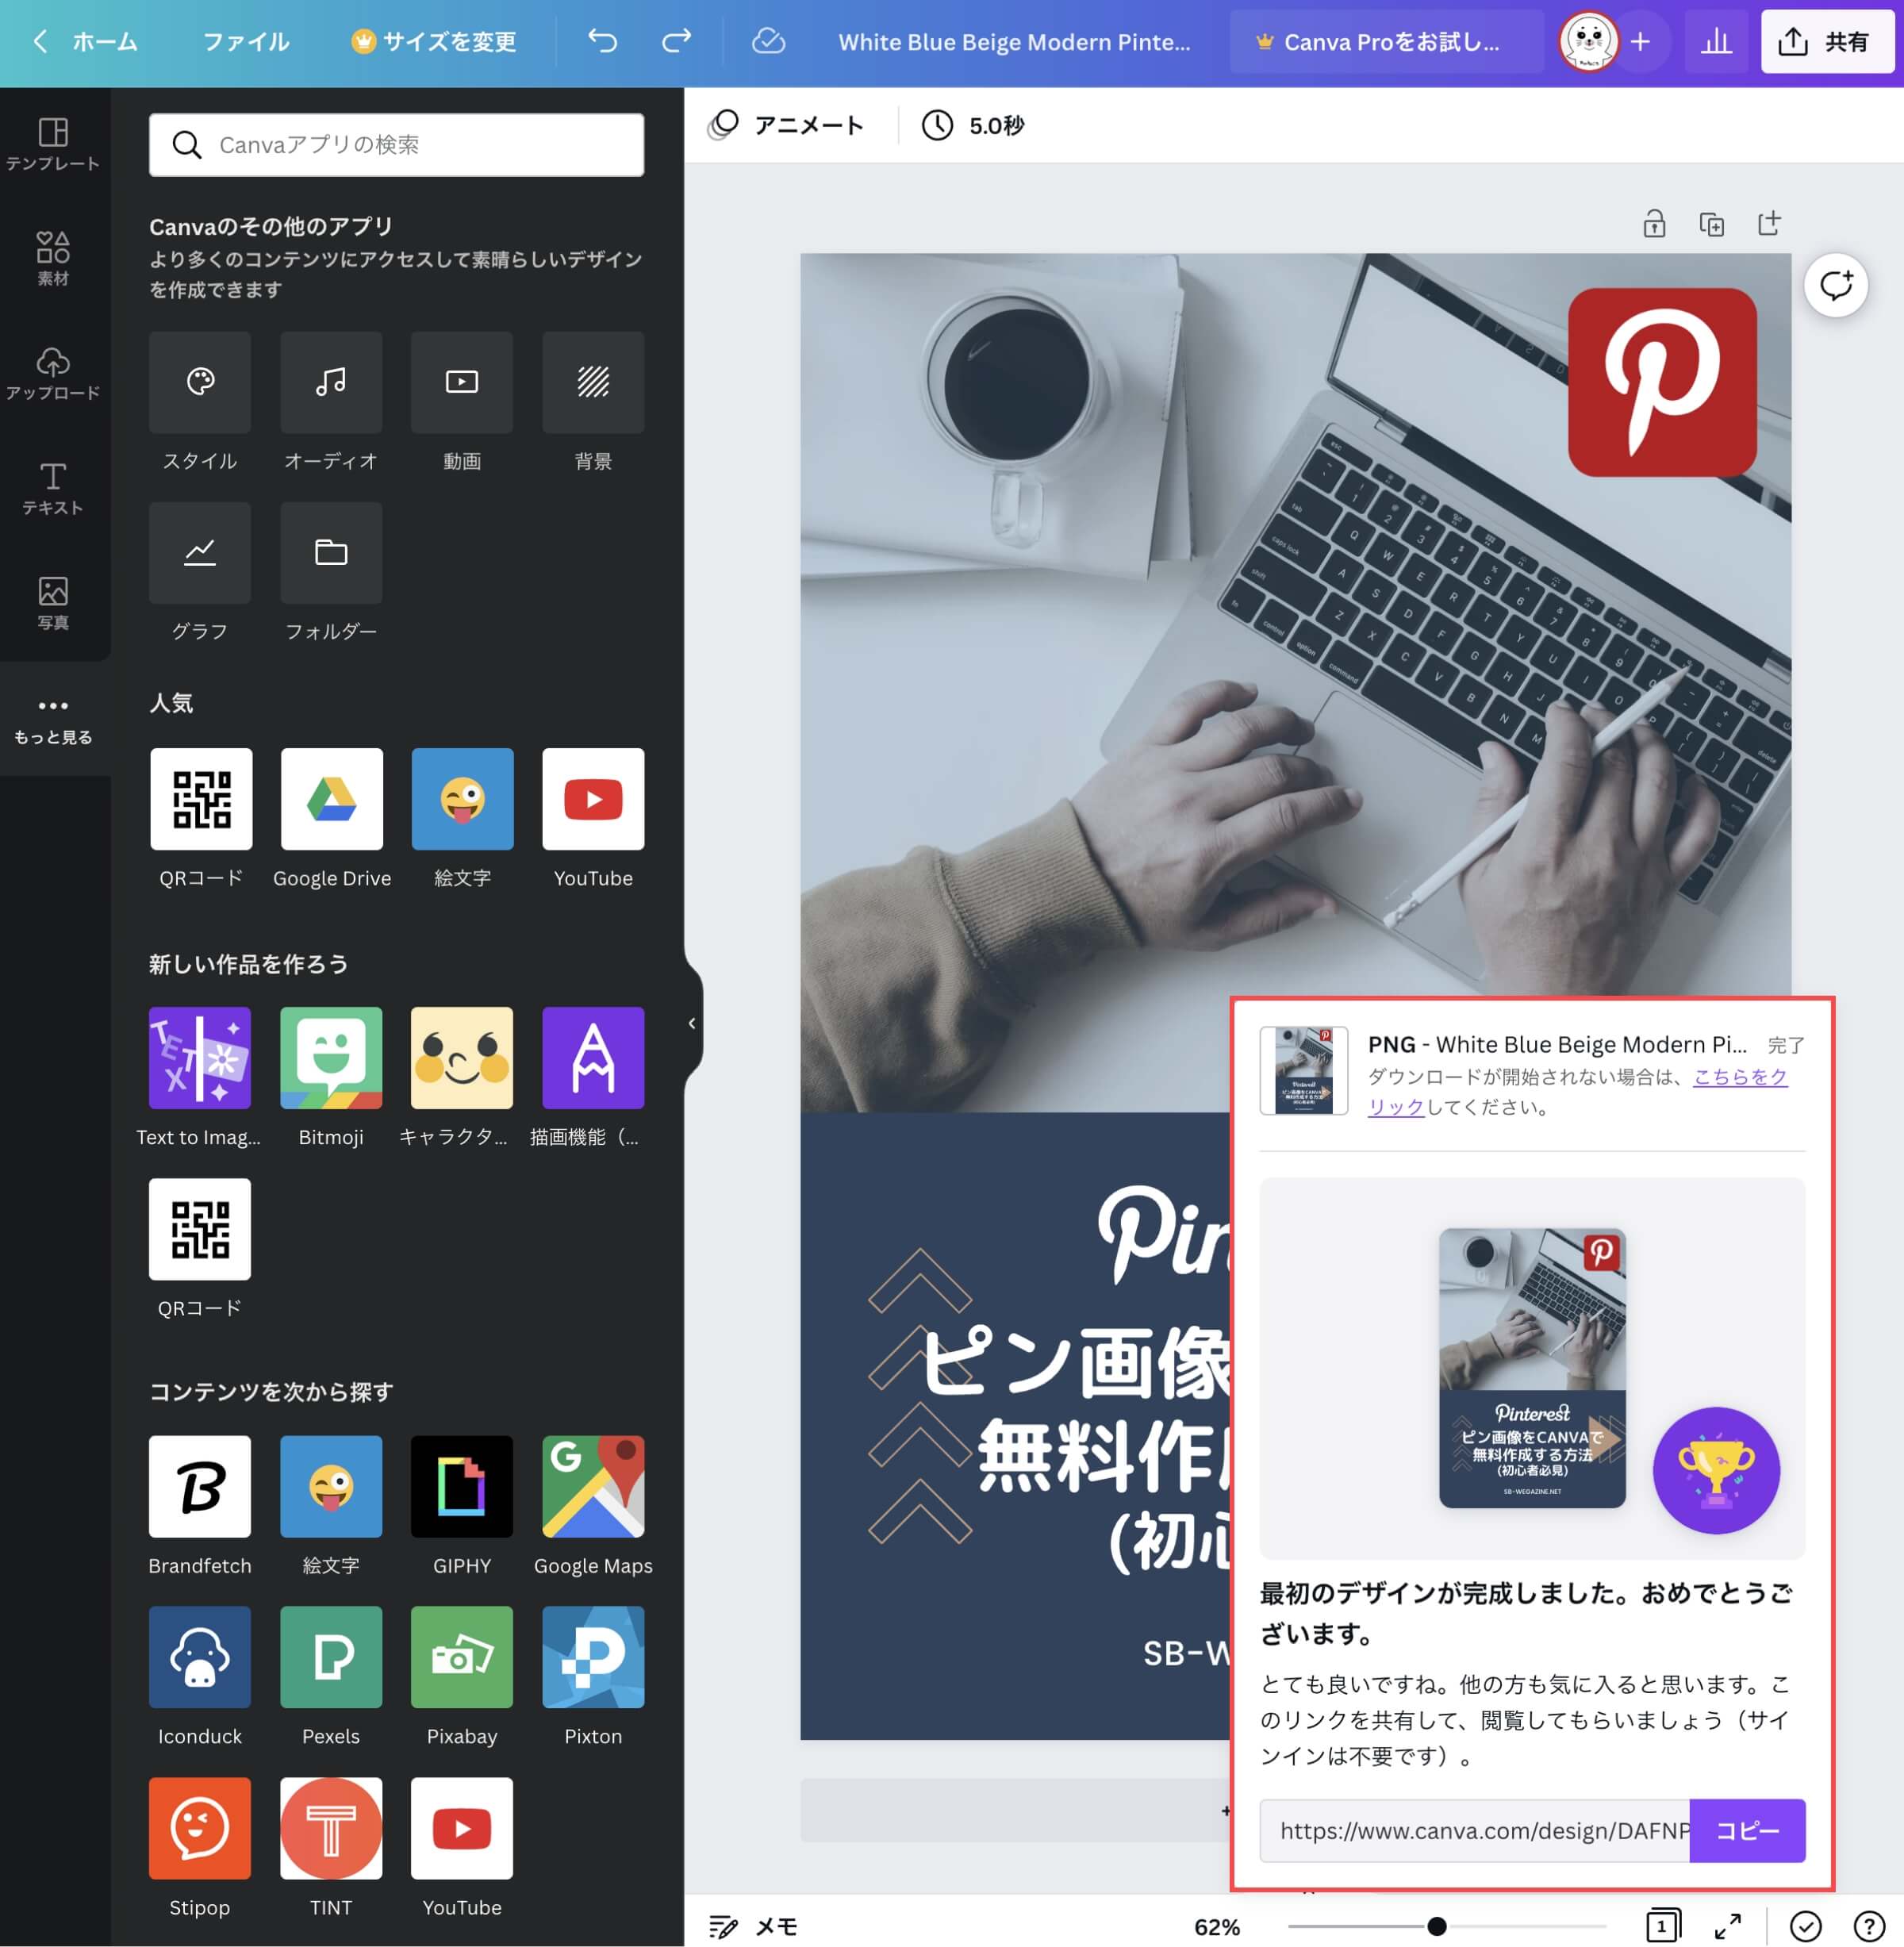Click the アニメート button
Image resolution: width=1904 pixels, height=1947 pixels.
[x=786, y=125]
